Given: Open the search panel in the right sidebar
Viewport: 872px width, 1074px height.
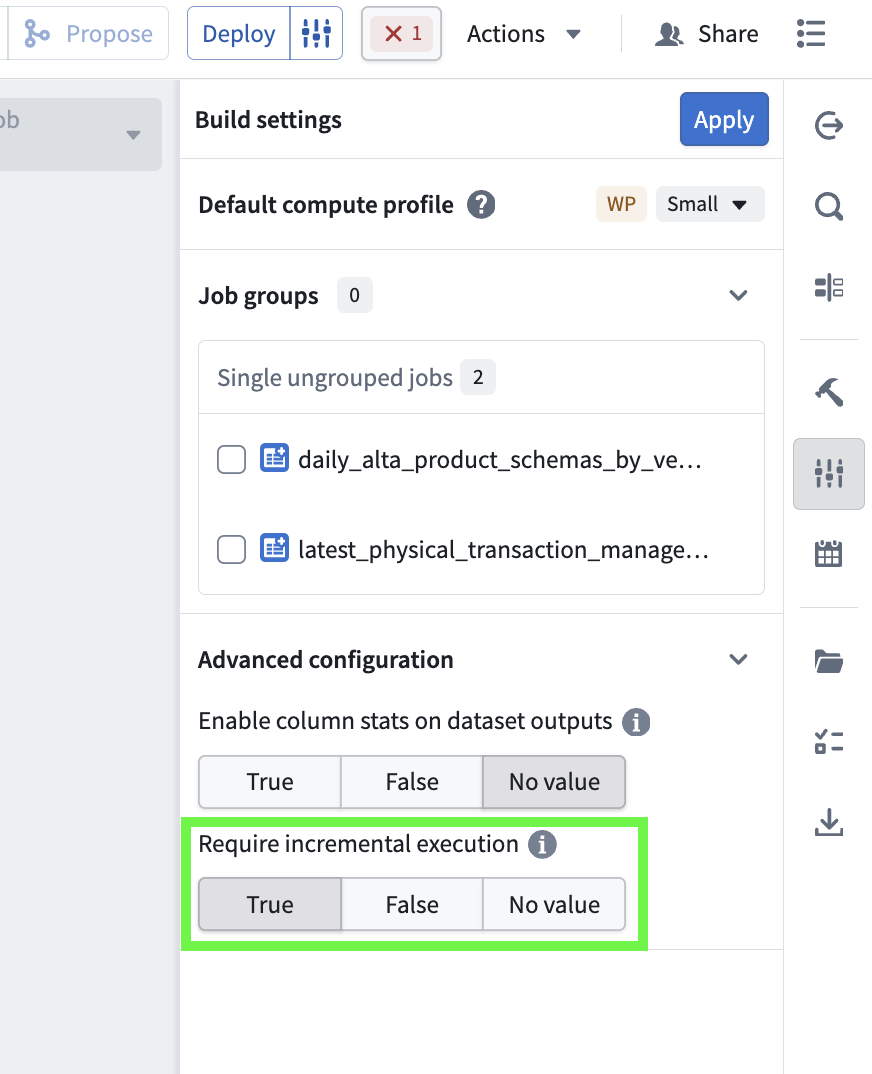Looking at the screenshot, I should [x=828, y=206].
